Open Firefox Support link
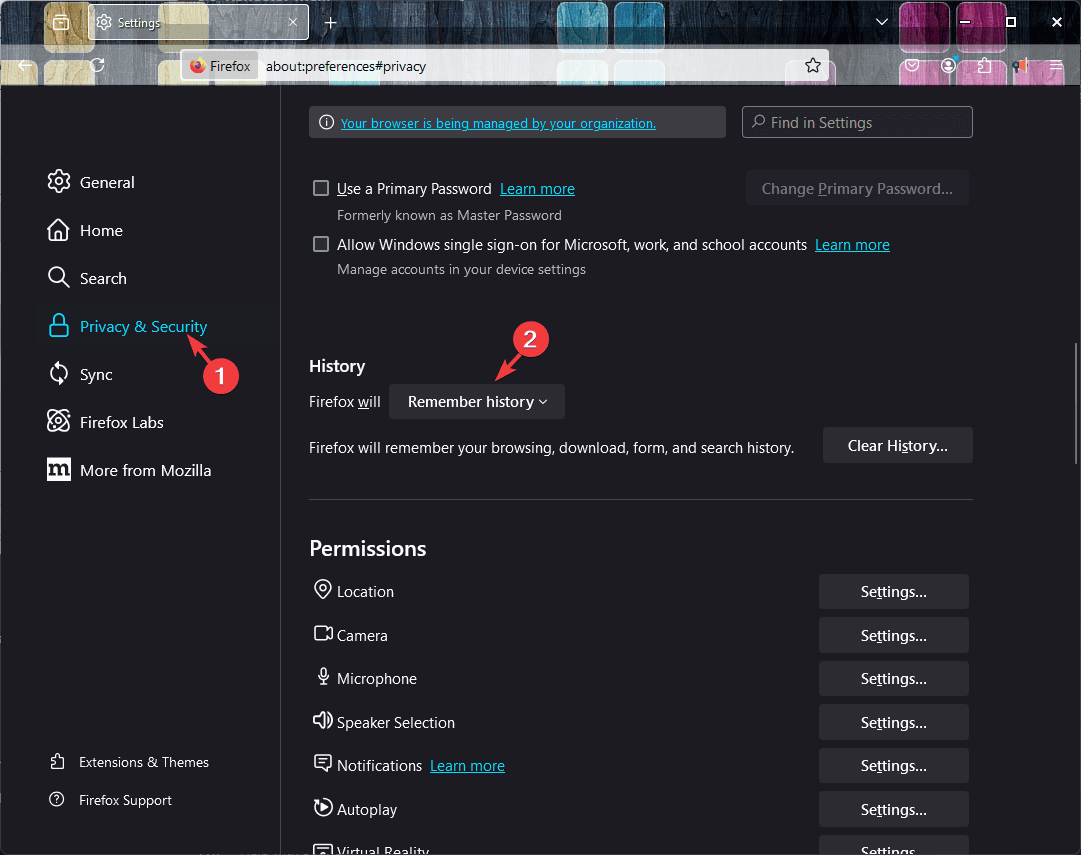Screen dimensions: 1081x855 [125, 800]
